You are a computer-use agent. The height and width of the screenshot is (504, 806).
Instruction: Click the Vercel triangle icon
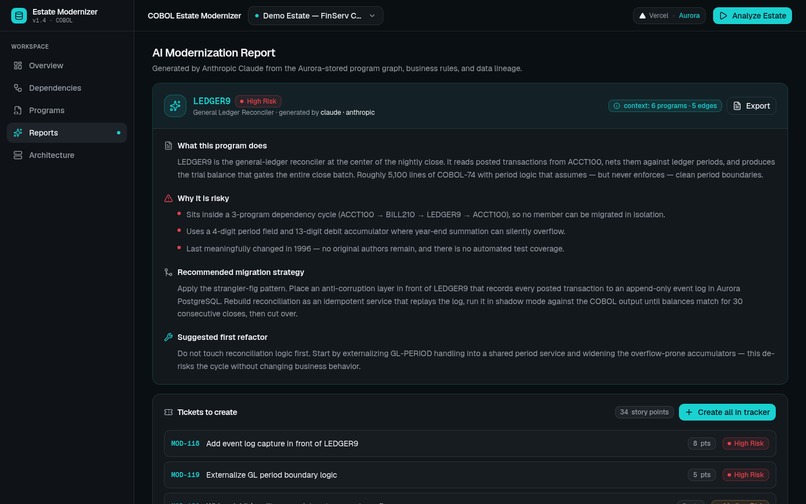click(642, 16)
